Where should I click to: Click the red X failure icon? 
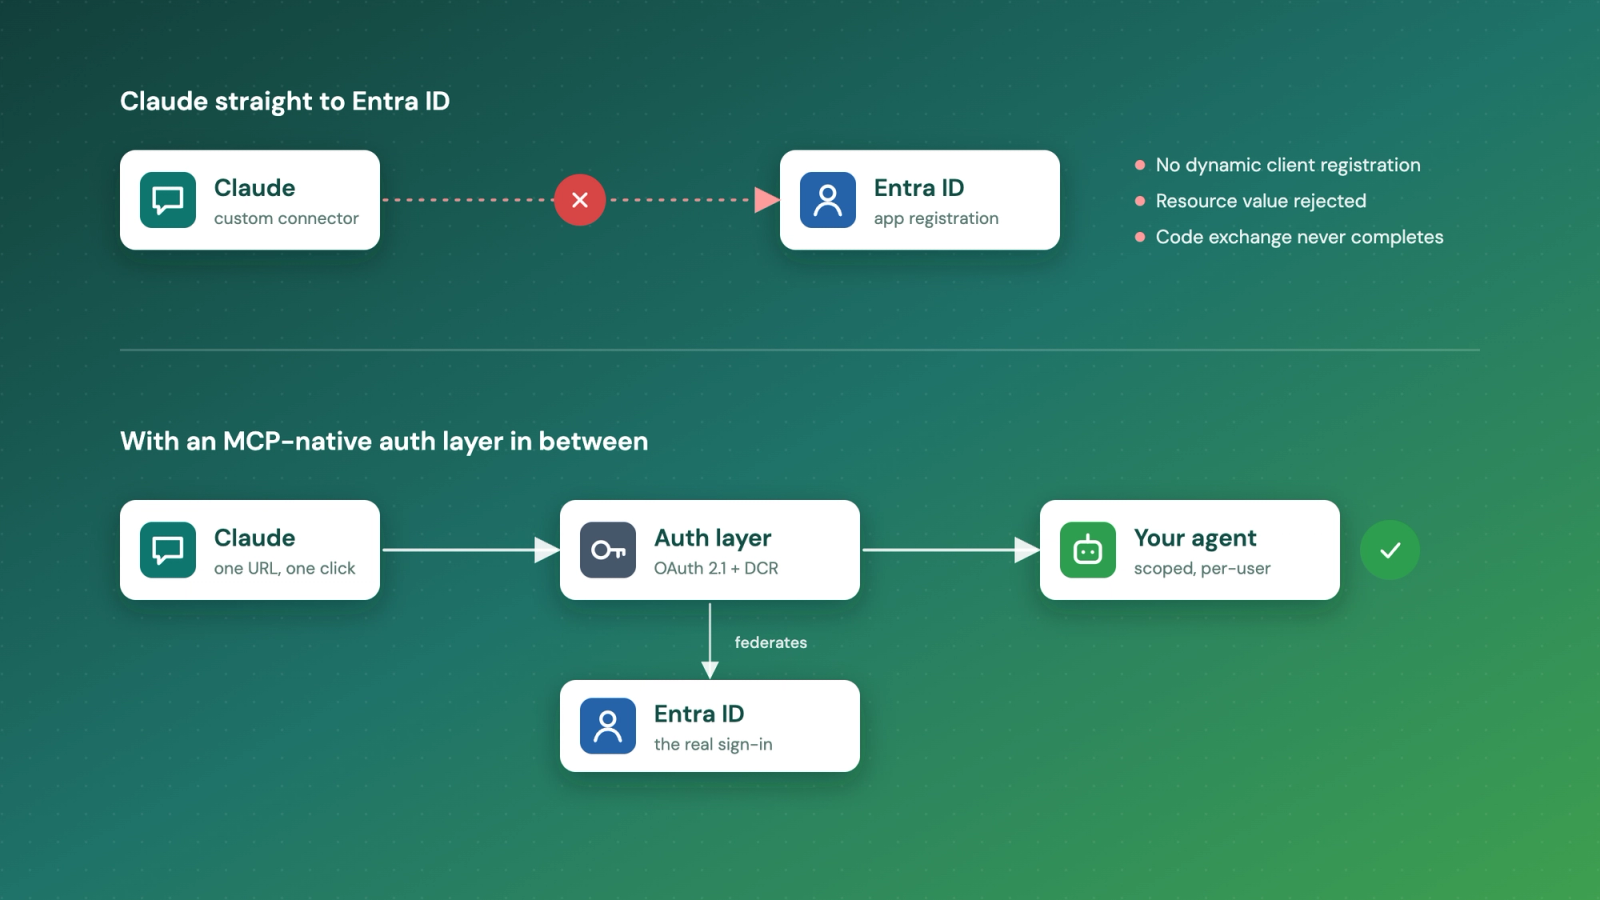(x=580, y=200)
